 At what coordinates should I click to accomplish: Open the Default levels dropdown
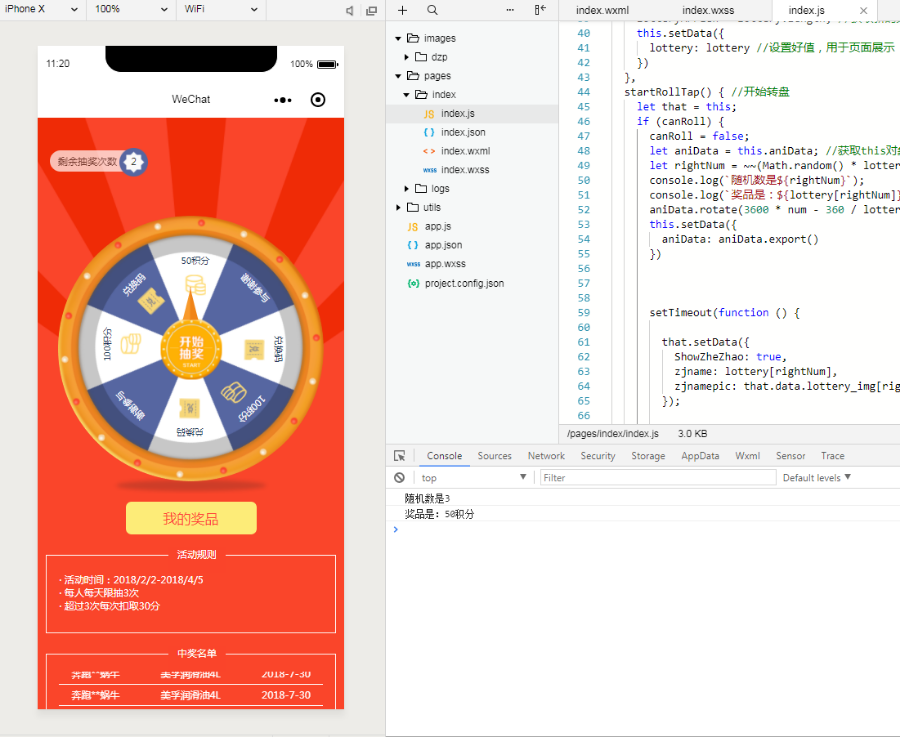[817, 478]
